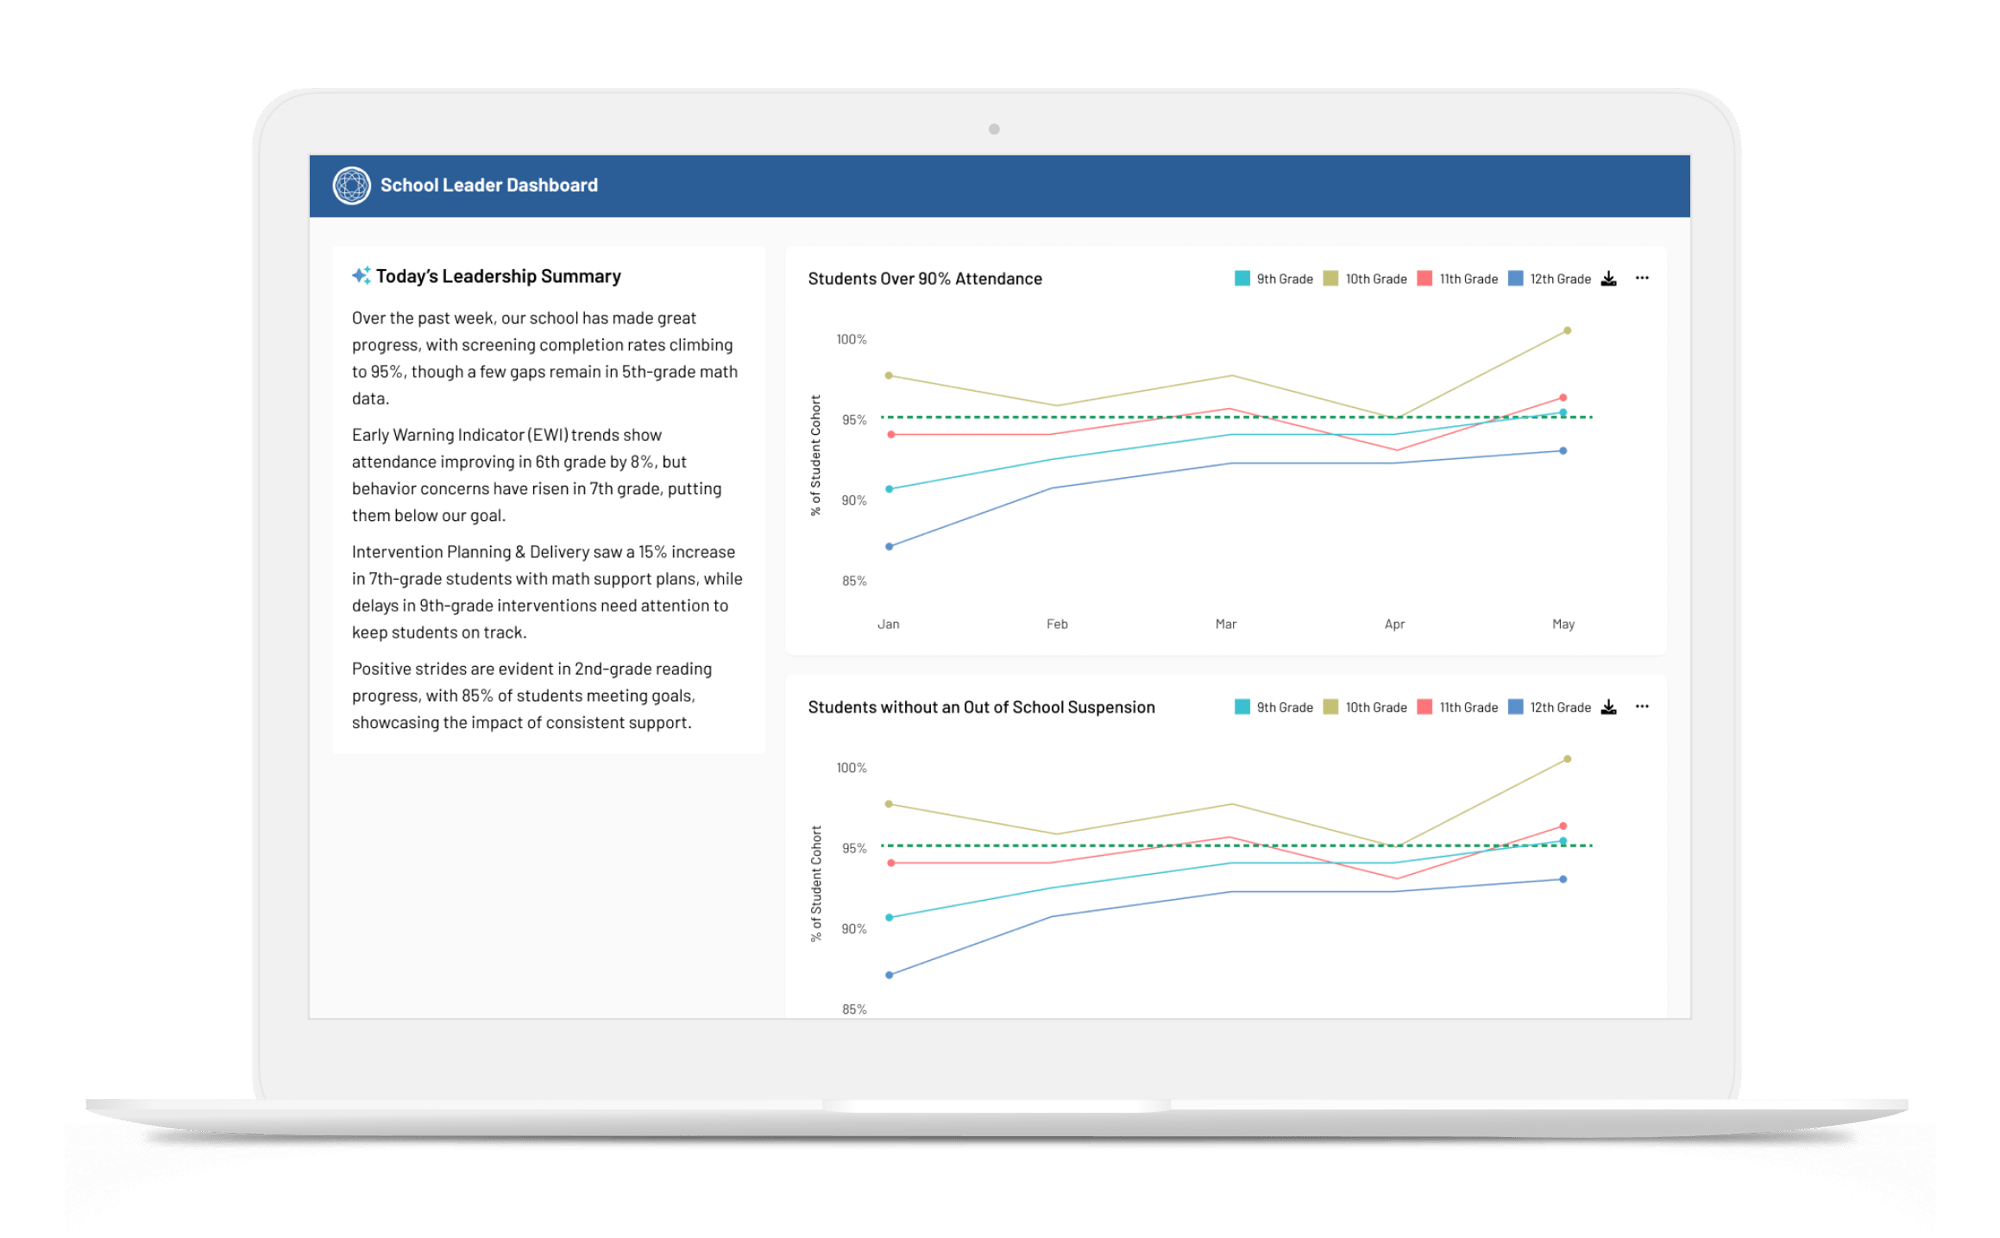Screen dimensions: 2000x1238
Task: Toggle 10th Grade series in the Suspension legend
Action: pyautogui.click(x=1364, y=707)
